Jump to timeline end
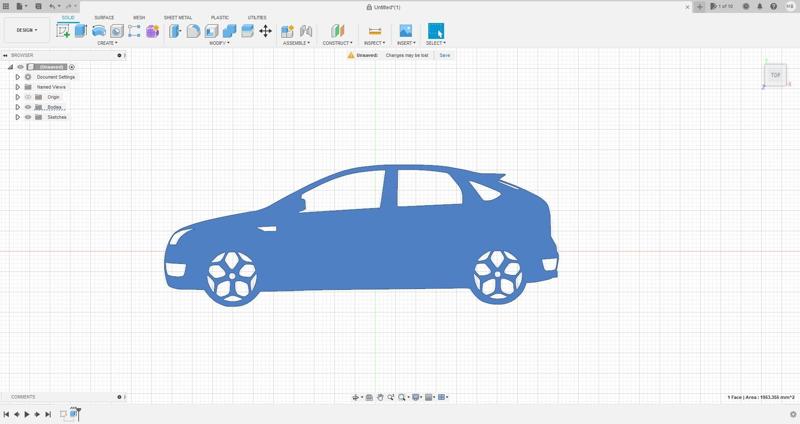800x424 pixels. pyautogui.click(x=48, y=414)
